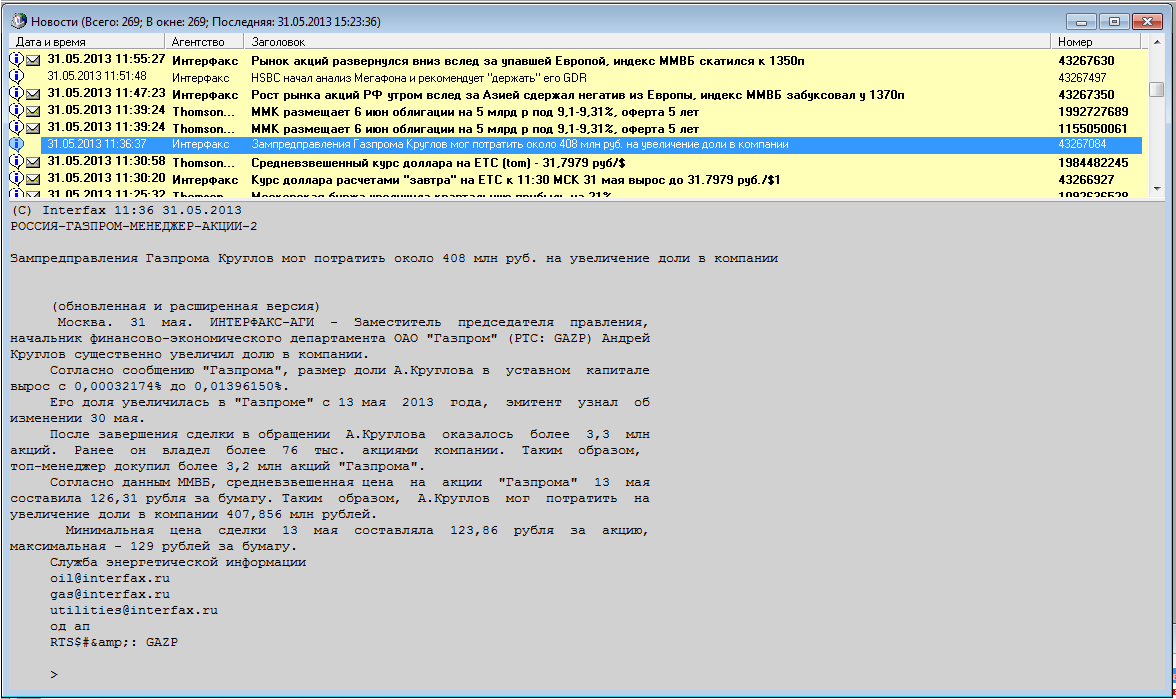Select headline 'Рост рынка акций РФ утром вслед за Азией'
The height and width of the screenshot is (699, 1176).
(578, 95)
